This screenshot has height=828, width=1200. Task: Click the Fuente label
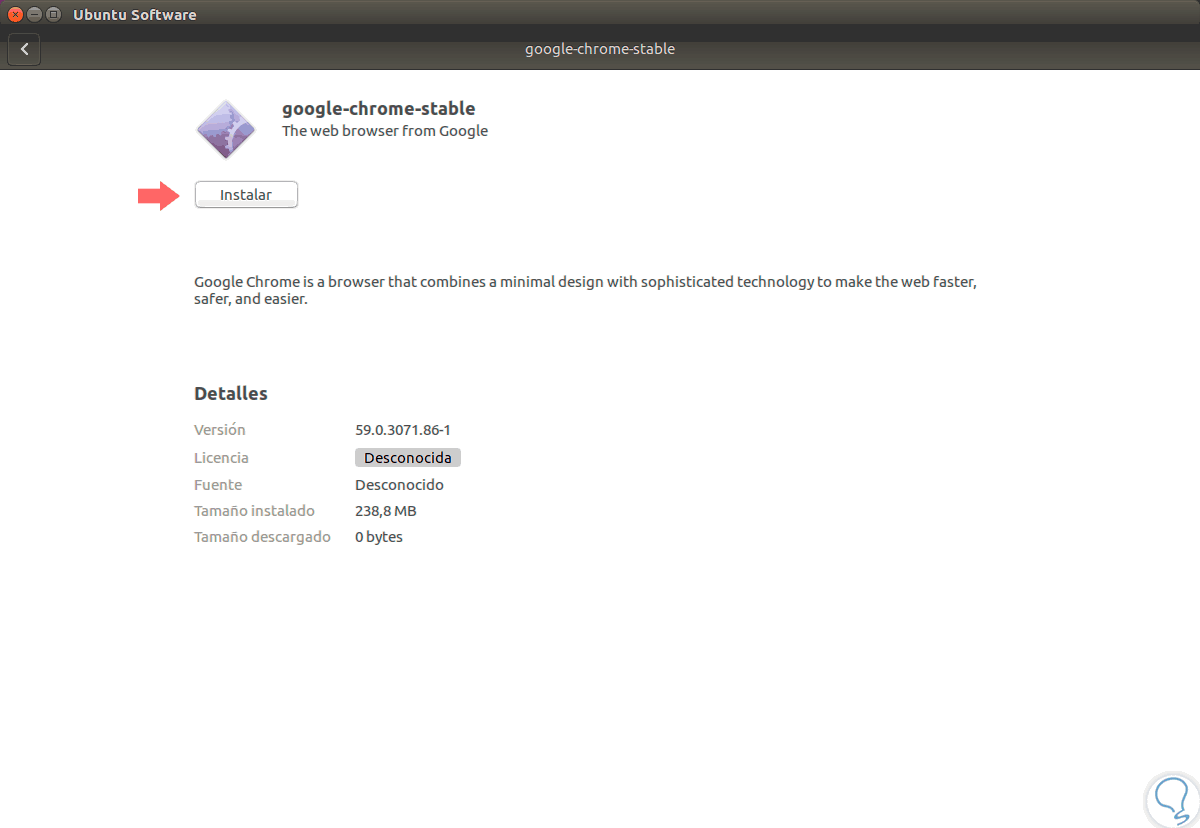click(218, 485)
